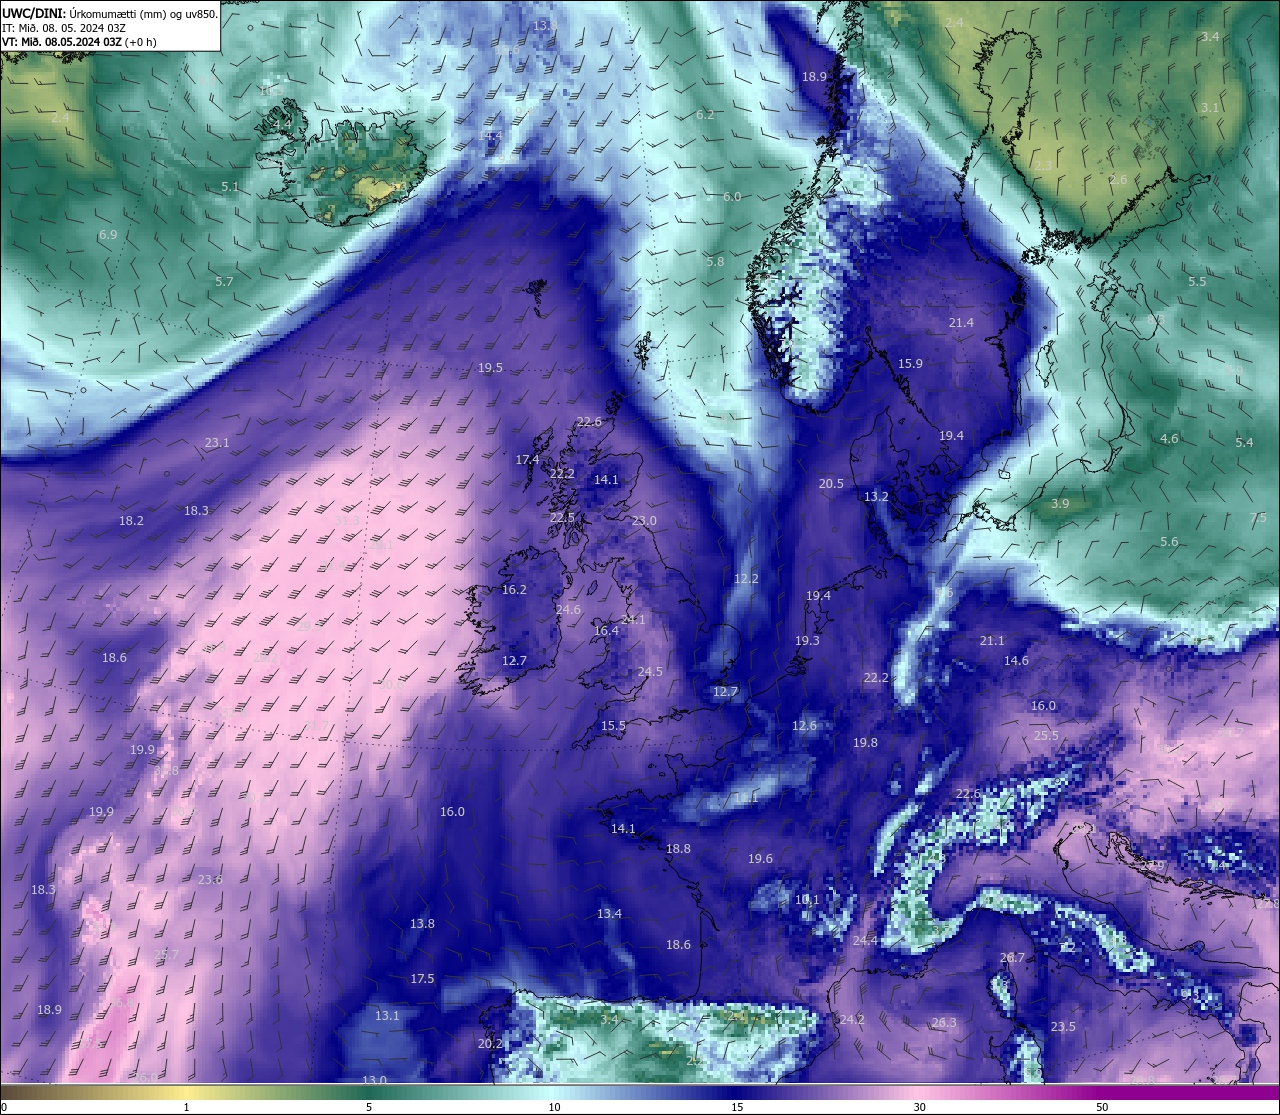Click the 26.3 value over the Mediterranean

pos(944,1023)
